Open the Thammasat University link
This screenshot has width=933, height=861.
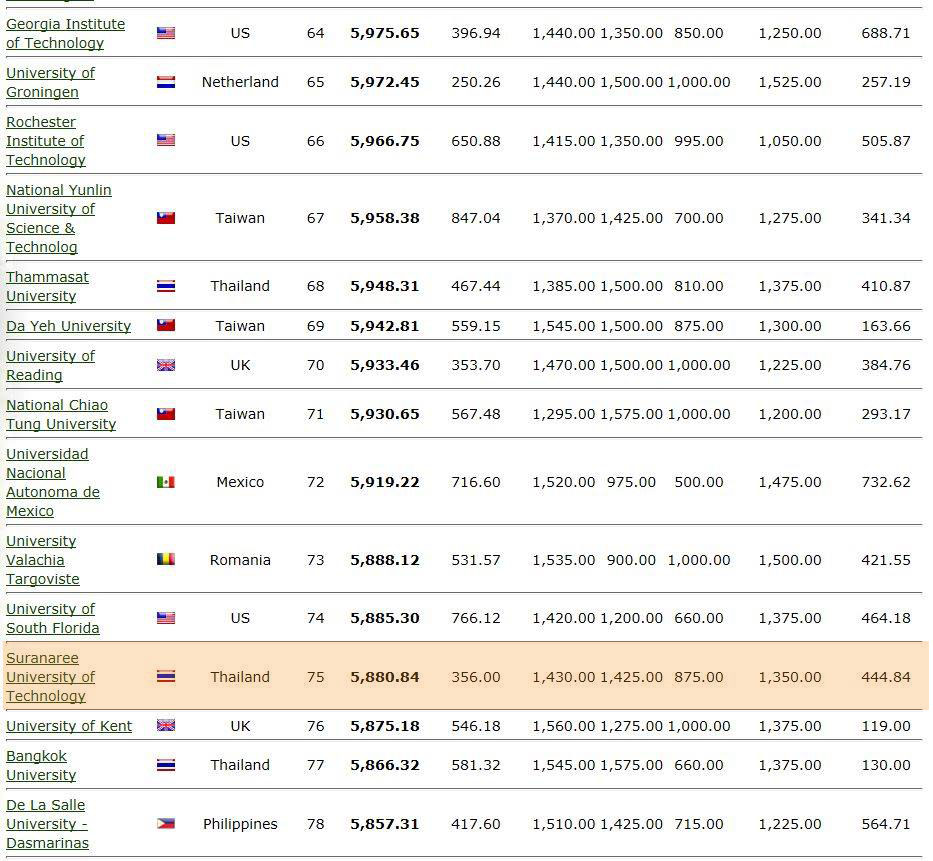pos(48,286)
